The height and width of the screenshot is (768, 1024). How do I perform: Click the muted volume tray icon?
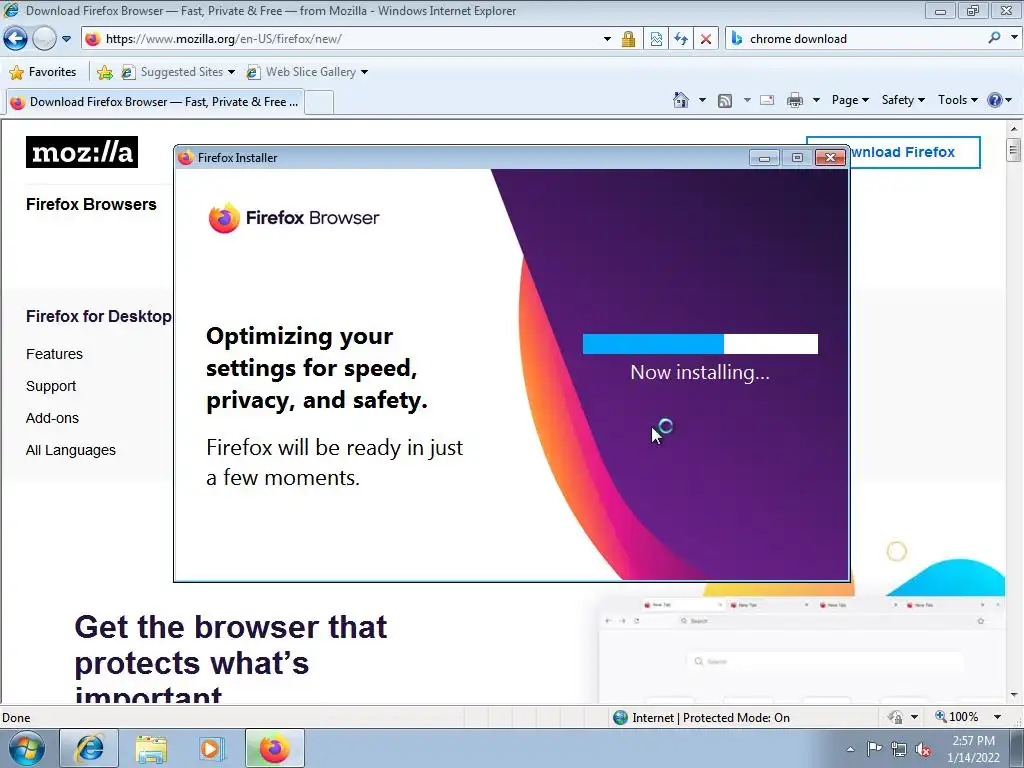pos(923,750)
